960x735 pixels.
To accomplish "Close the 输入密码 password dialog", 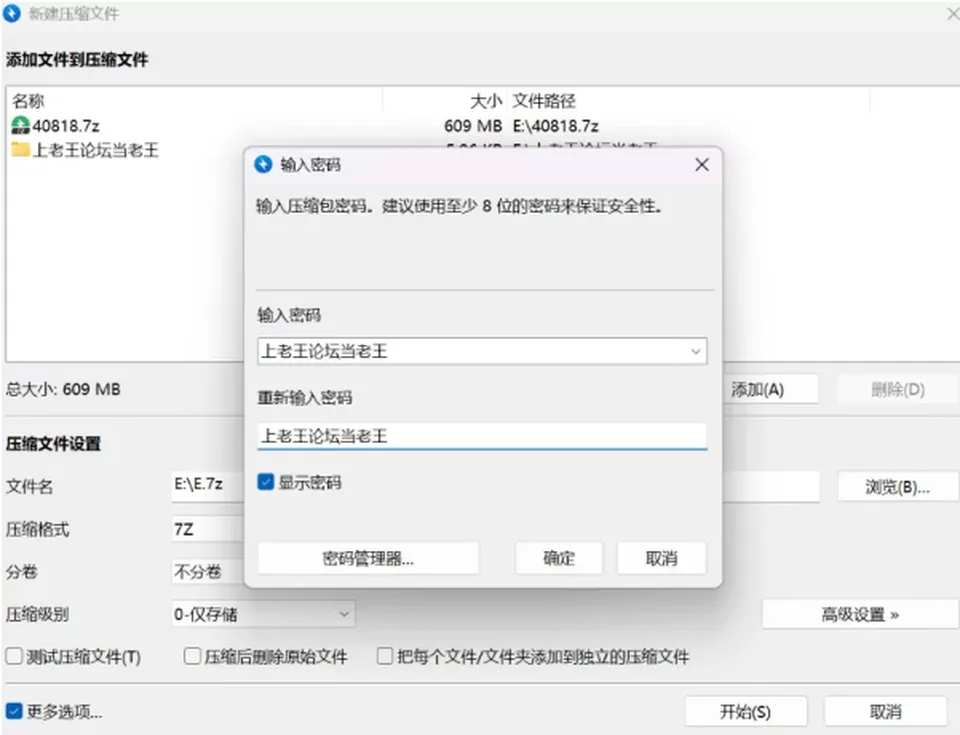I will click(702, 164).
